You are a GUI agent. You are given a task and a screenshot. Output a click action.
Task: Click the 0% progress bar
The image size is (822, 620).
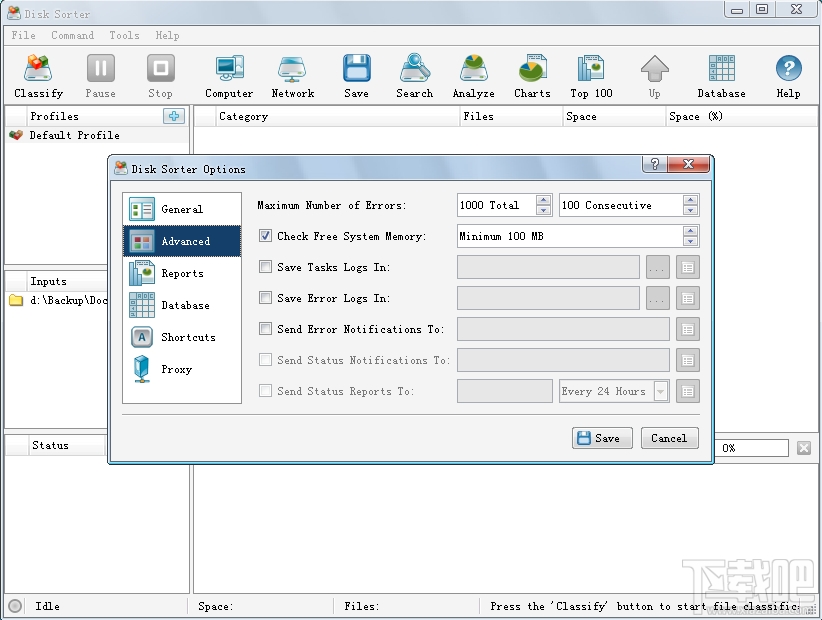[751, 448]
